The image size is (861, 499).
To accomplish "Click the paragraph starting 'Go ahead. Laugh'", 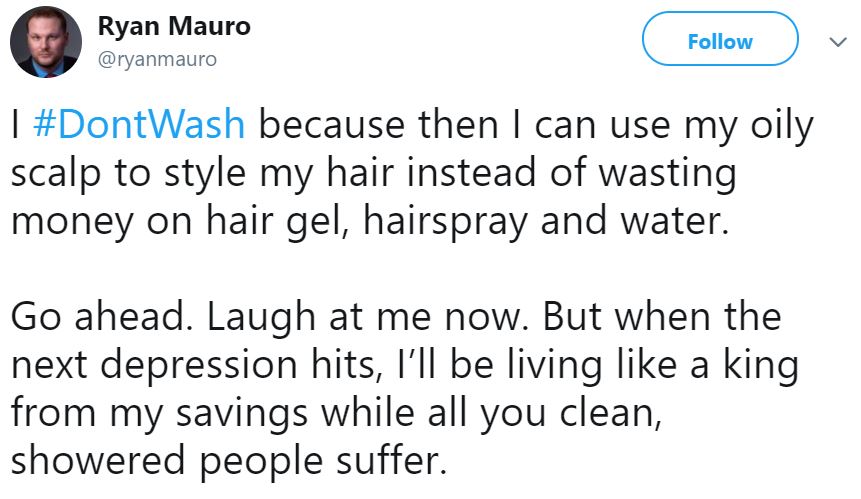I will [405, 389].
